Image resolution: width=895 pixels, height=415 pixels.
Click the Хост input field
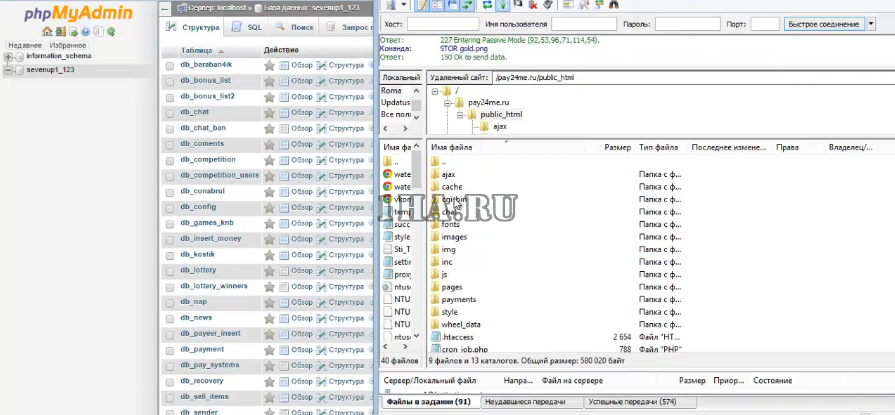coord(440,24)
